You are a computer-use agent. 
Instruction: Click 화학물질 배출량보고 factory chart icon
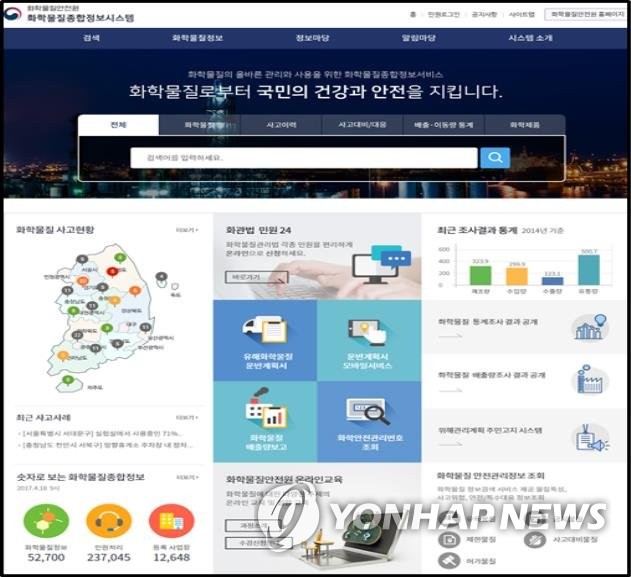[x=265, y=411]
